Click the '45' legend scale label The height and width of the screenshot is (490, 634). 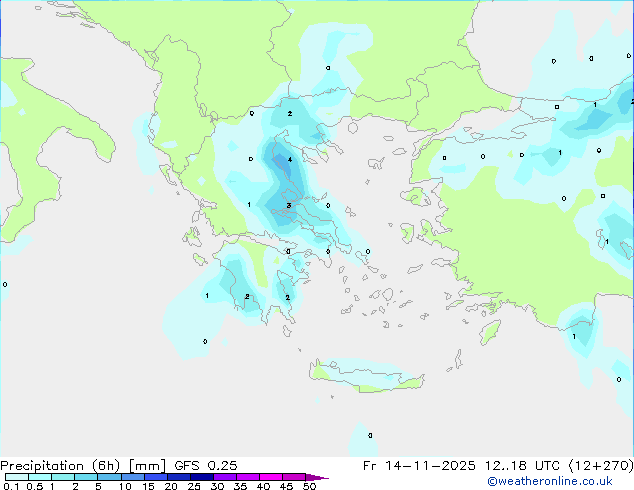(x=286, y=486)
